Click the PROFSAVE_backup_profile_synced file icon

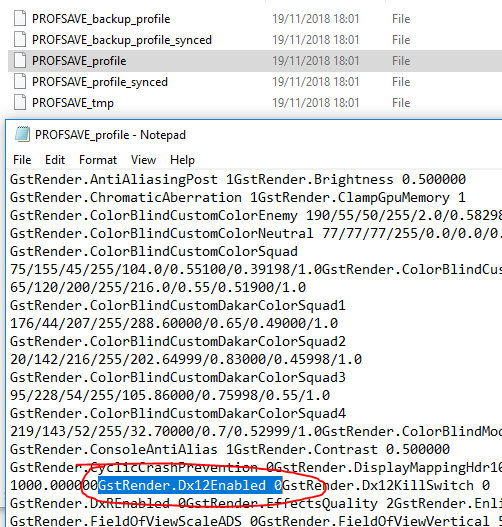(20, 39)
